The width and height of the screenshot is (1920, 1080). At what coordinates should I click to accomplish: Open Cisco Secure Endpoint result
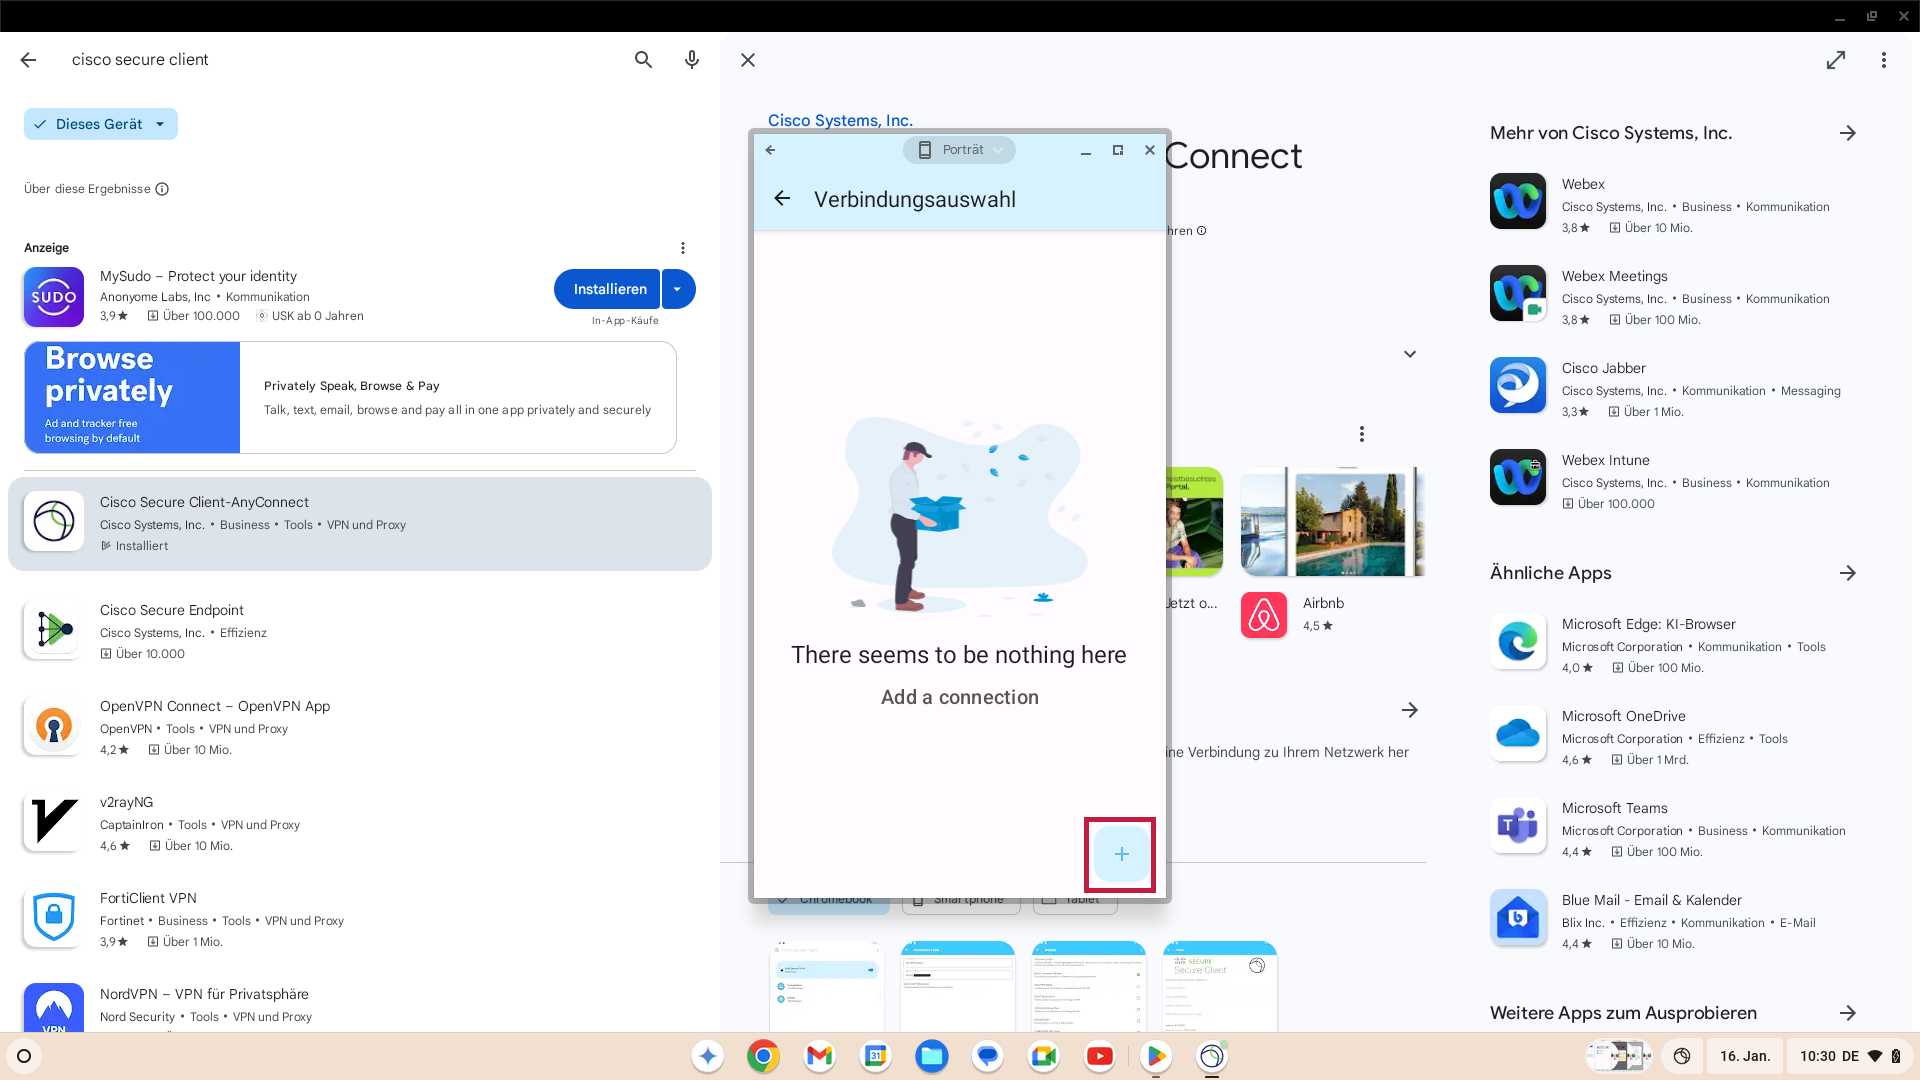point(360,631)
